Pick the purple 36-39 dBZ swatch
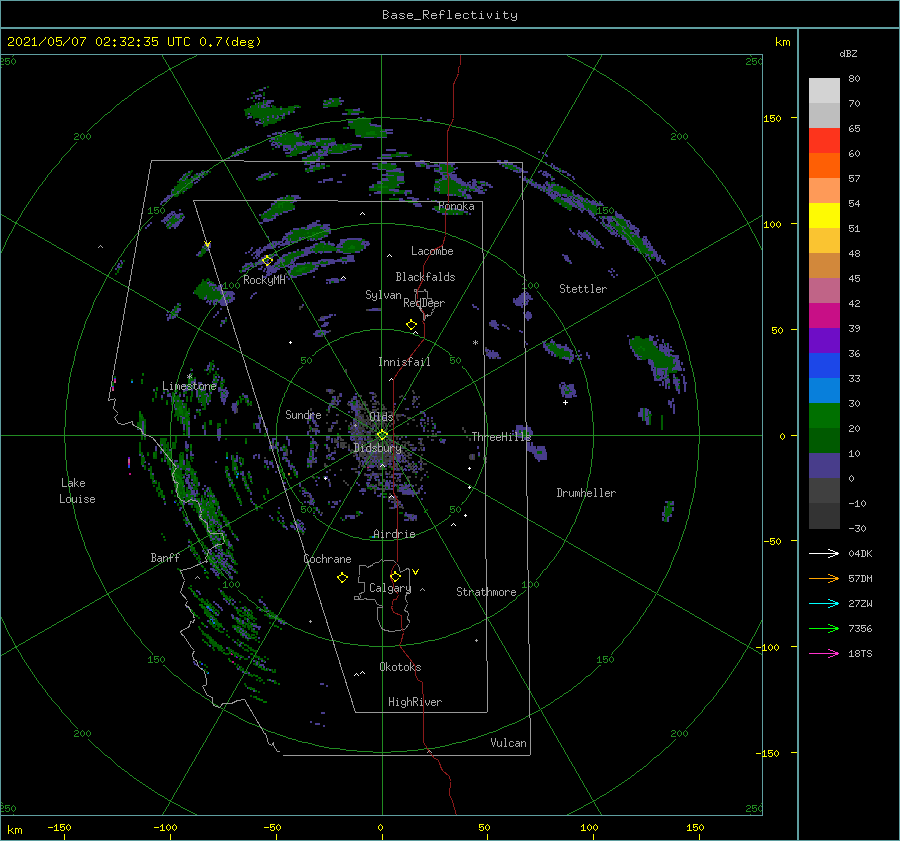This screenshot has width=900, height=841. point(824,341)
